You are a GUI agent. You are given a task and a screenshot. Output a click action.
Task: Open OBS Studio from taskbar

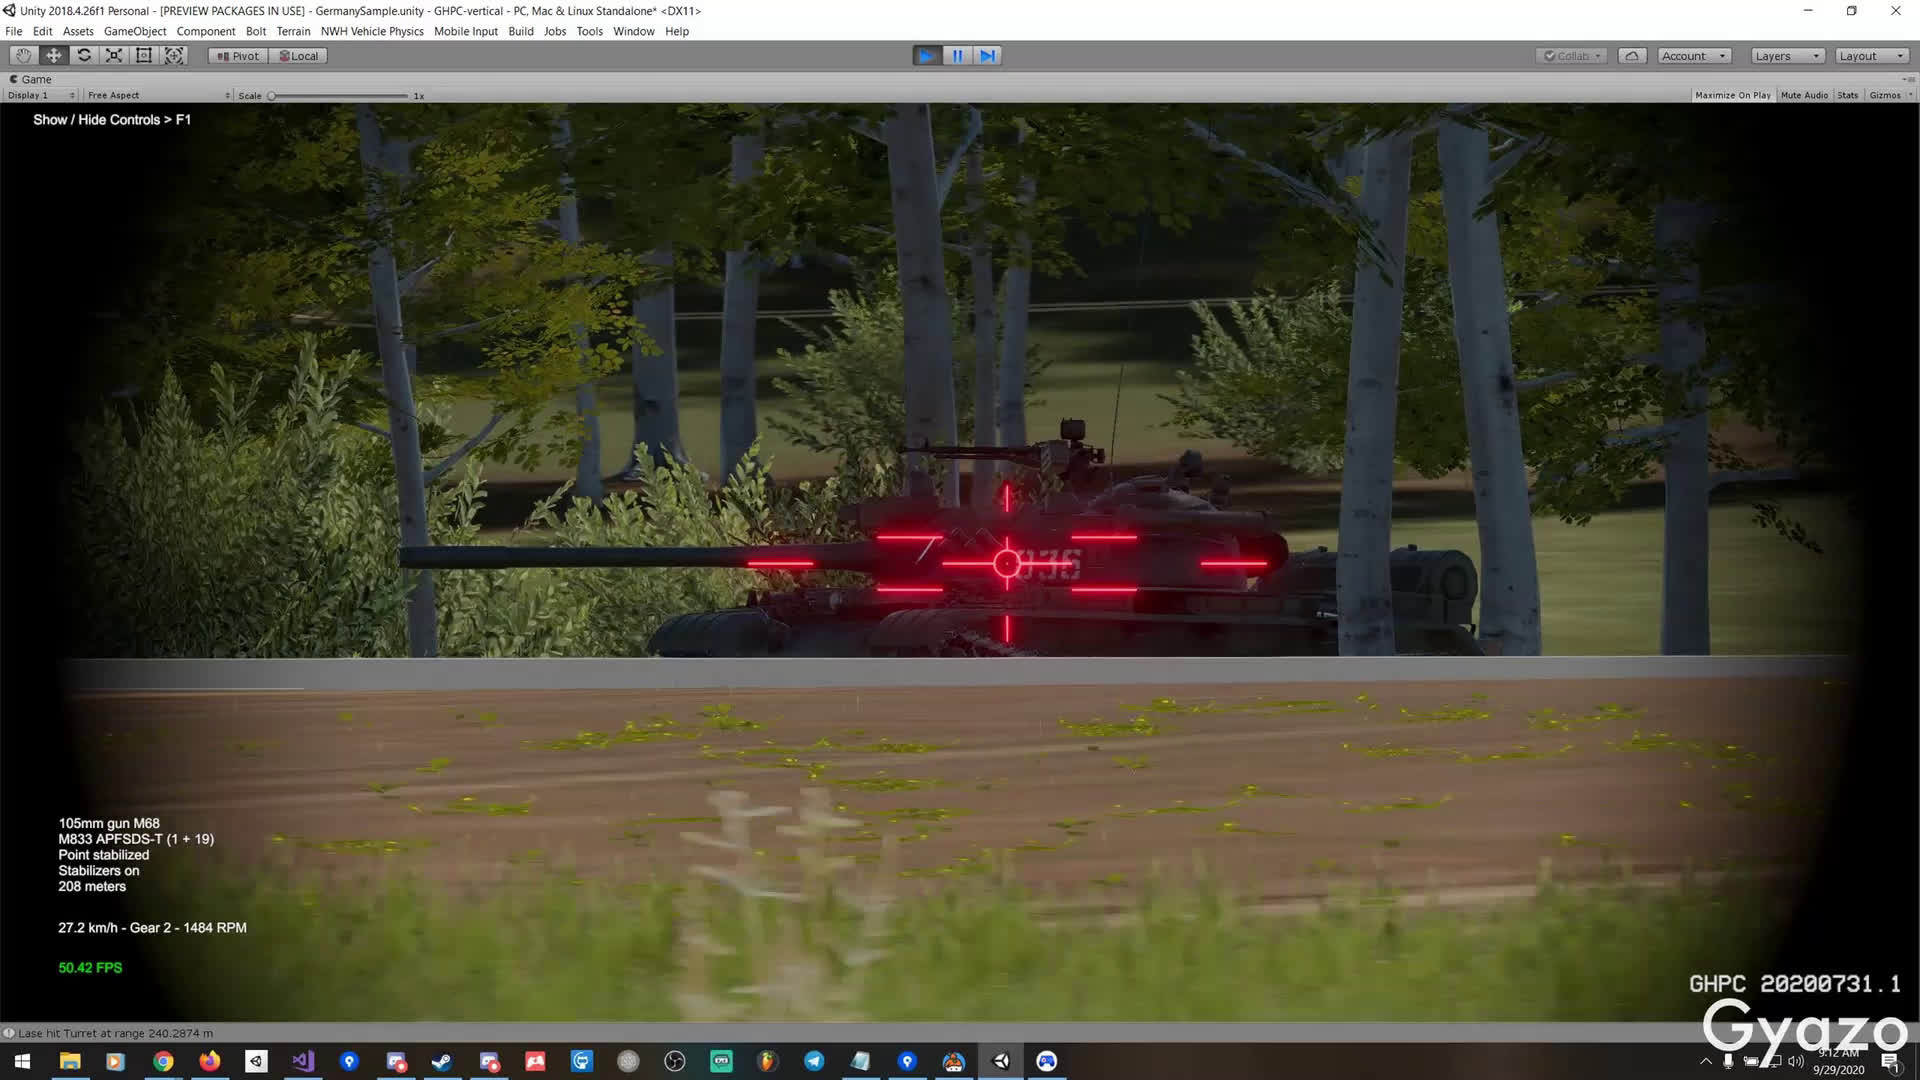[x=675, y=1061]
